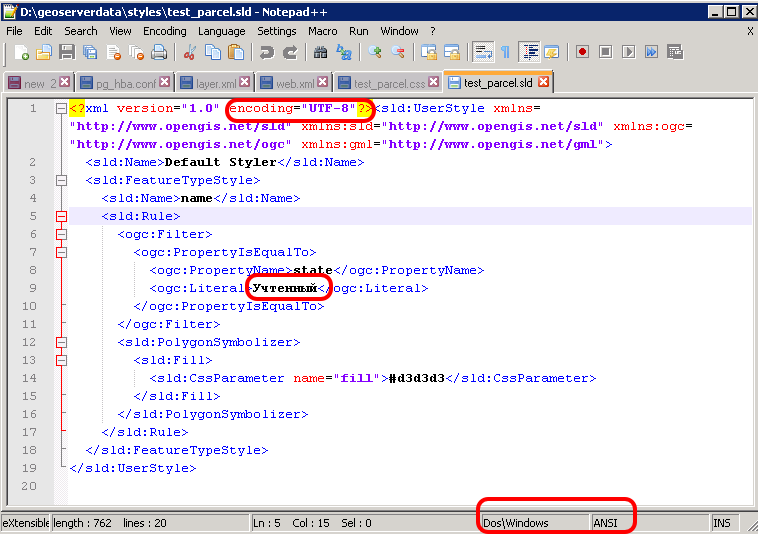Close the pg_hba.conf tab

[165, 82]
